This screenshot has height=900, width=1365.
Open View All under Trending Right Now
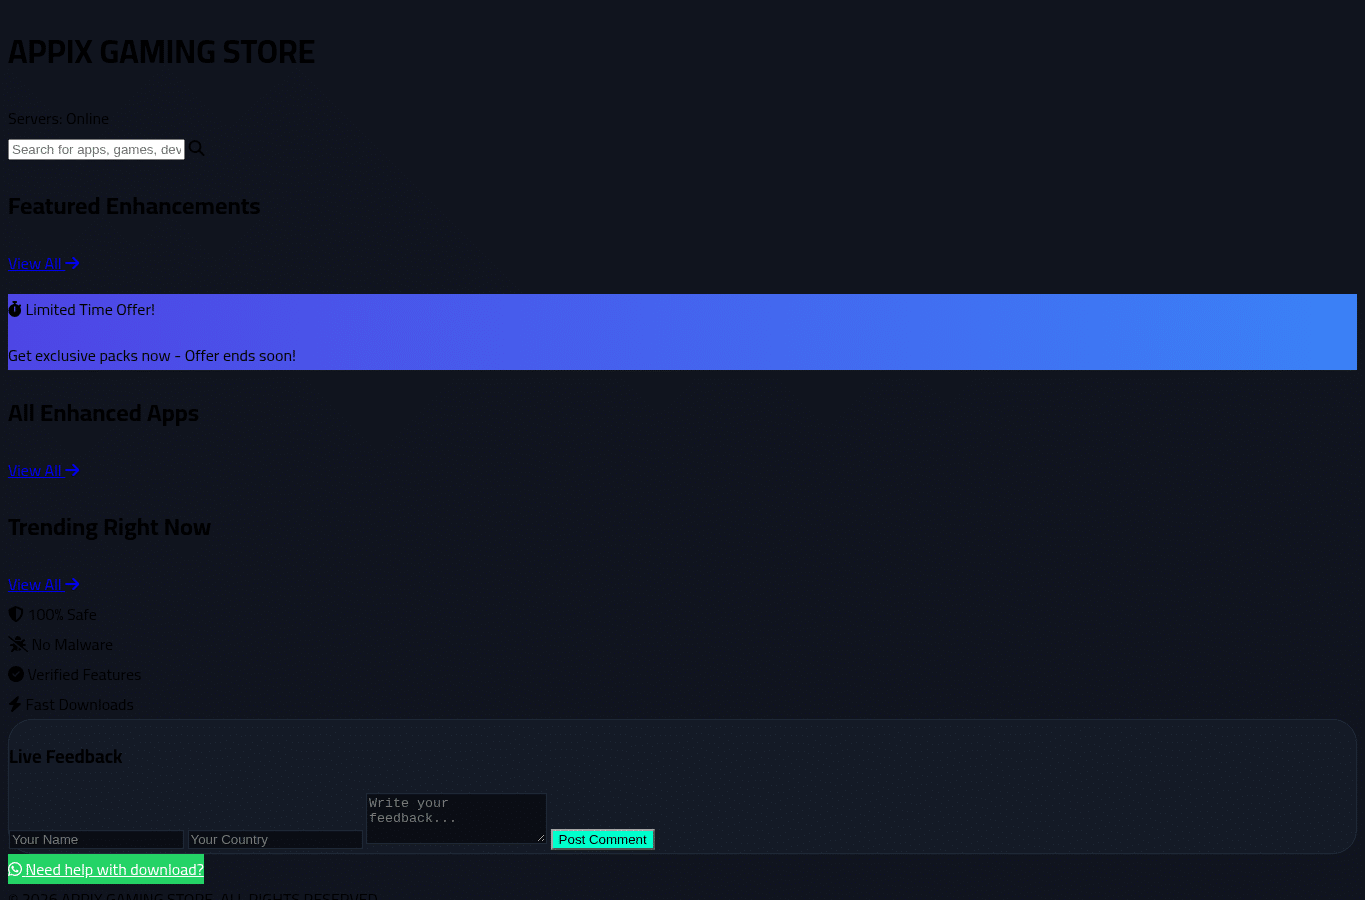click(x=44, y=584)
